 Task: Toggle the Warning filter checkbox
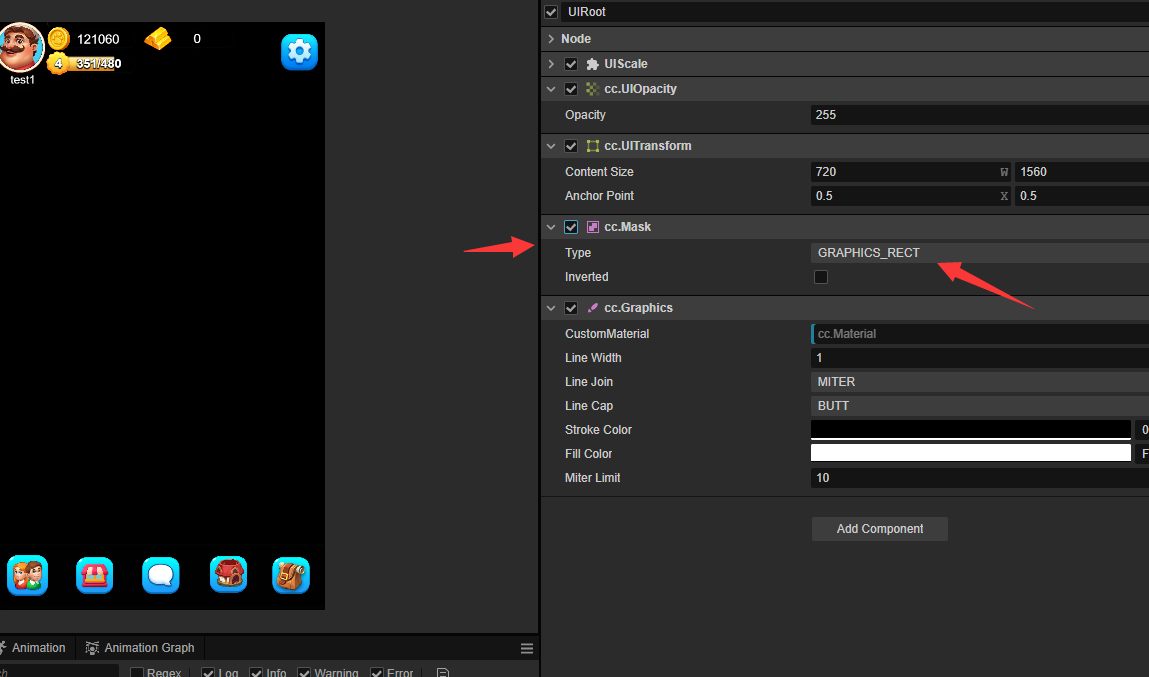pos(304,673)
